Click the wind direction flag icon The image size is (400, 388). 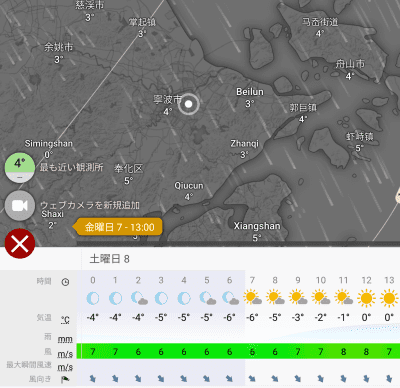[65, 379]
